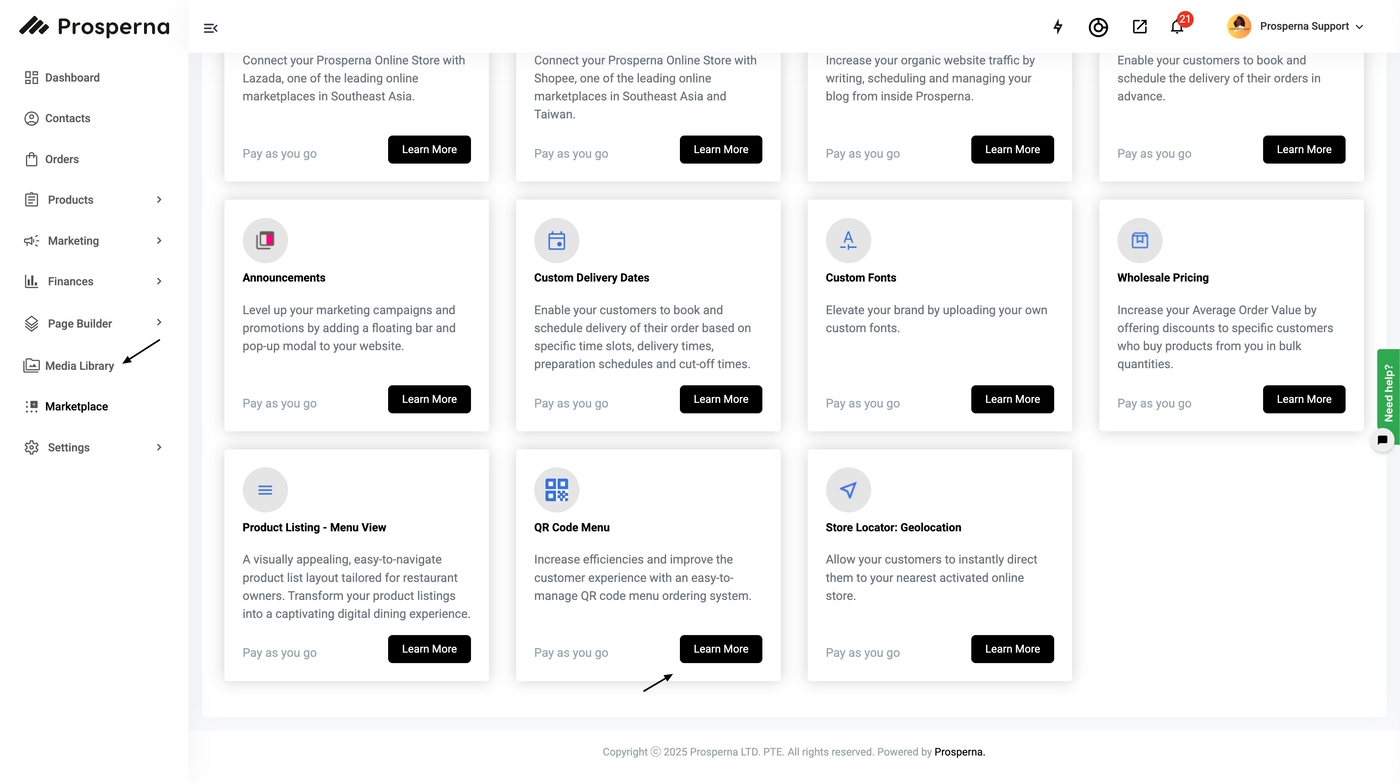Open the Dashboard sidebar item
Screen dimensions: 1400x784
pyautogui.click(x=72, y=78)
